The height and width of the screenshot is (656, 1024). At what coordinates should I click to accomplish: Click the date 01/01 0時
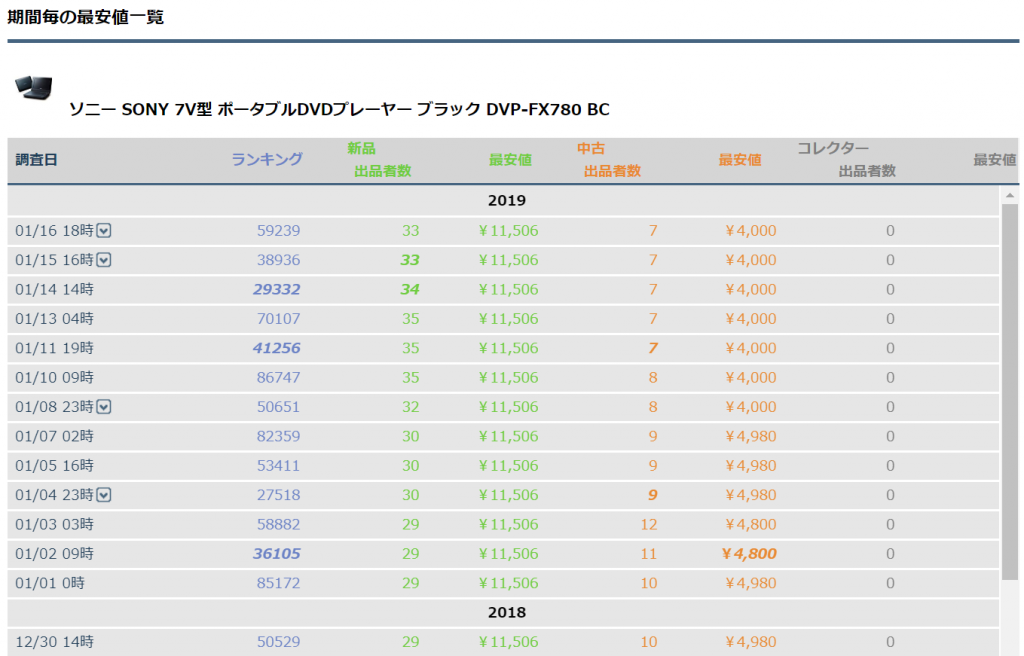click(x=50, y=583)
